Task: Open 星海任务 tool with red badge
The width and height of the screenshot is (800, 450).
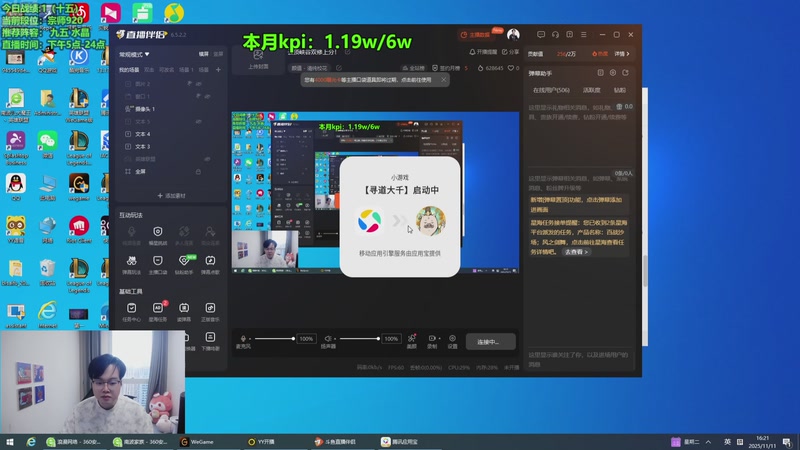Action: [158, 308]
